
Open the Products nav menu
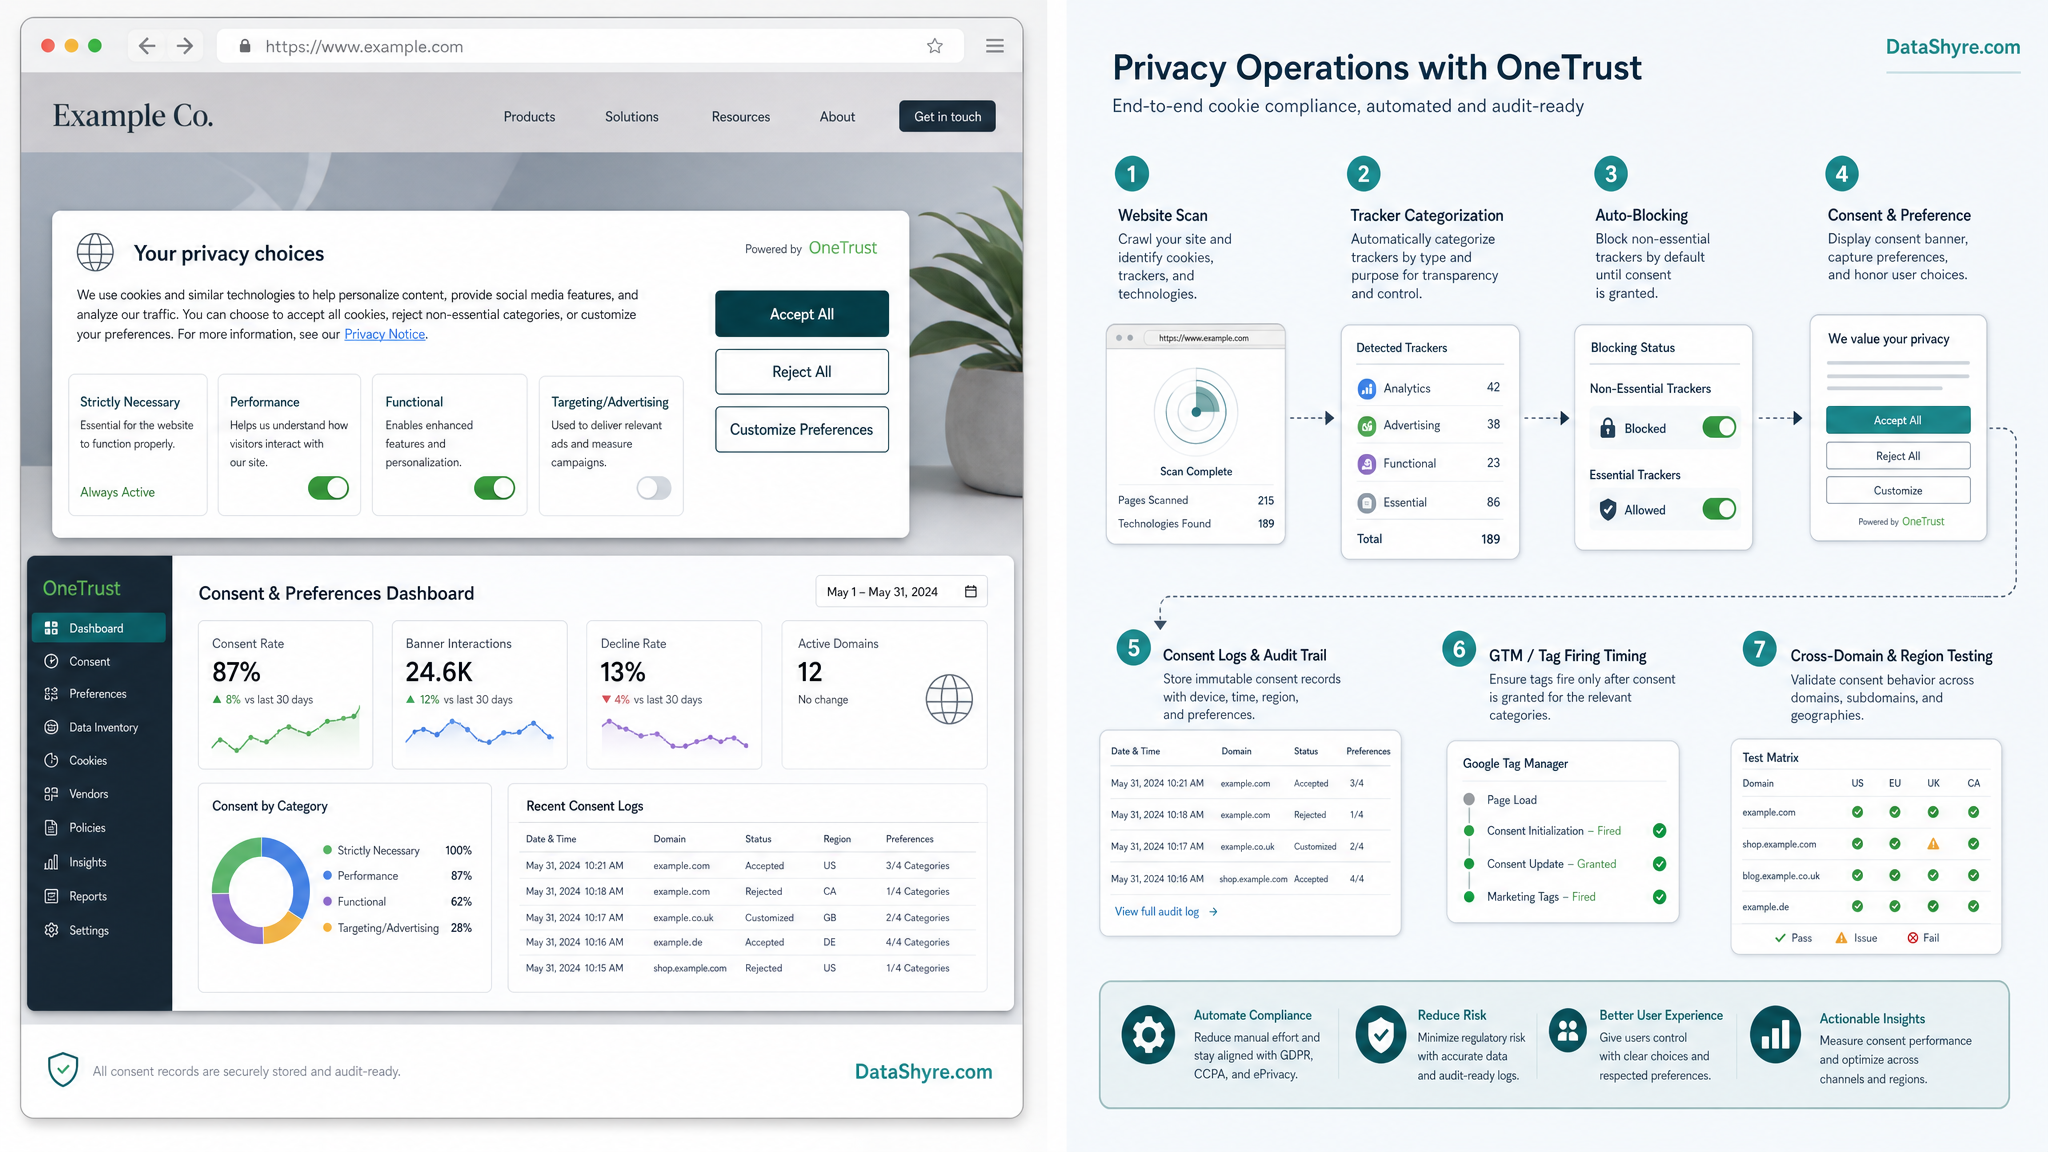click(x=529, y=117)
